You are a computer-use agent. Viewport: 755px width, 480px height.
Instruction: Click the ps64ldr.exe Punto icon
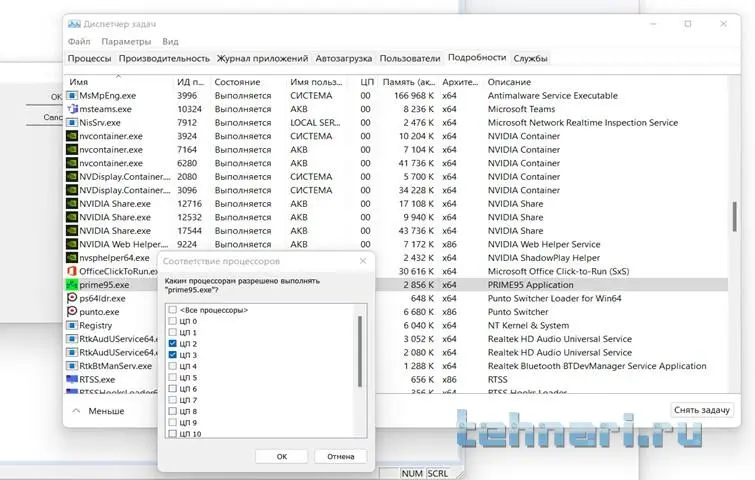[x=72, y=298]
